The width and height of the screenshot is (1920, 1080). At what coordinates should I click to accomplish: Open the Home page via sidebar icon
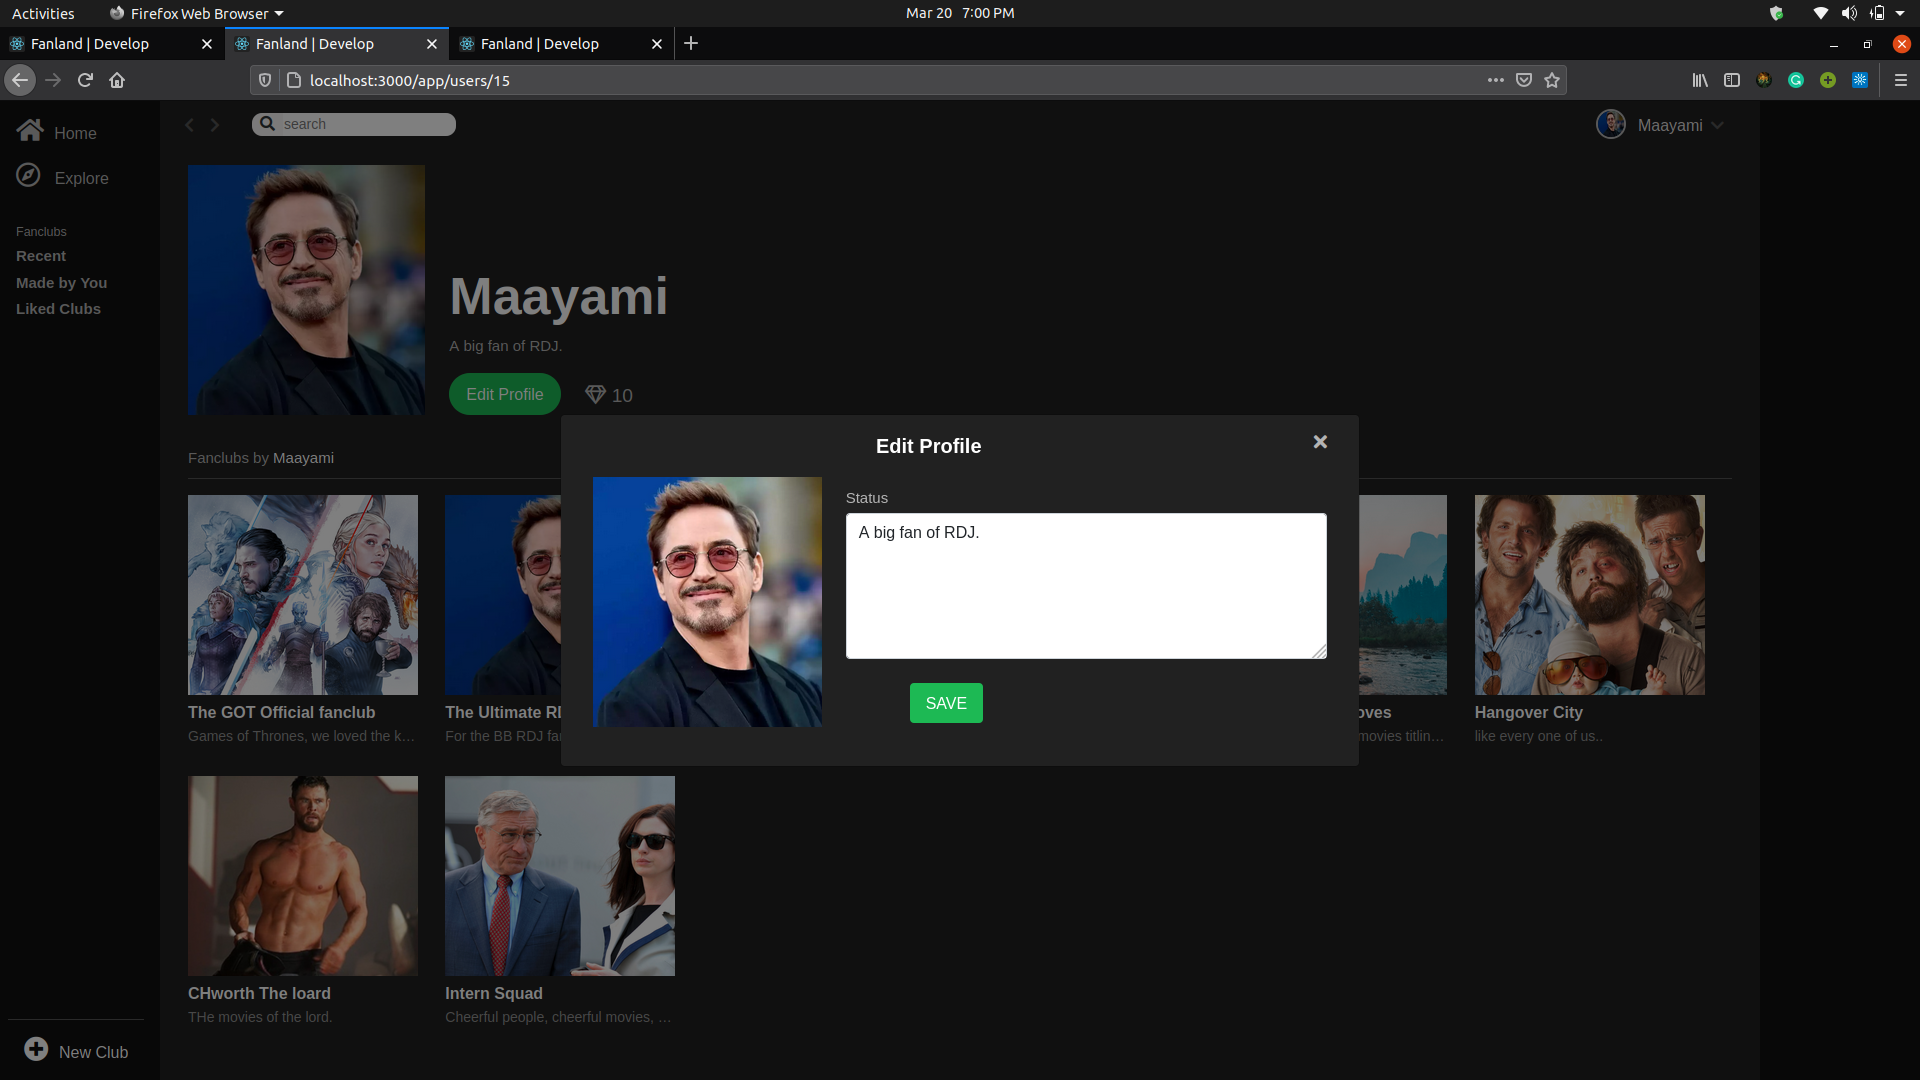(x=30, y=129)
